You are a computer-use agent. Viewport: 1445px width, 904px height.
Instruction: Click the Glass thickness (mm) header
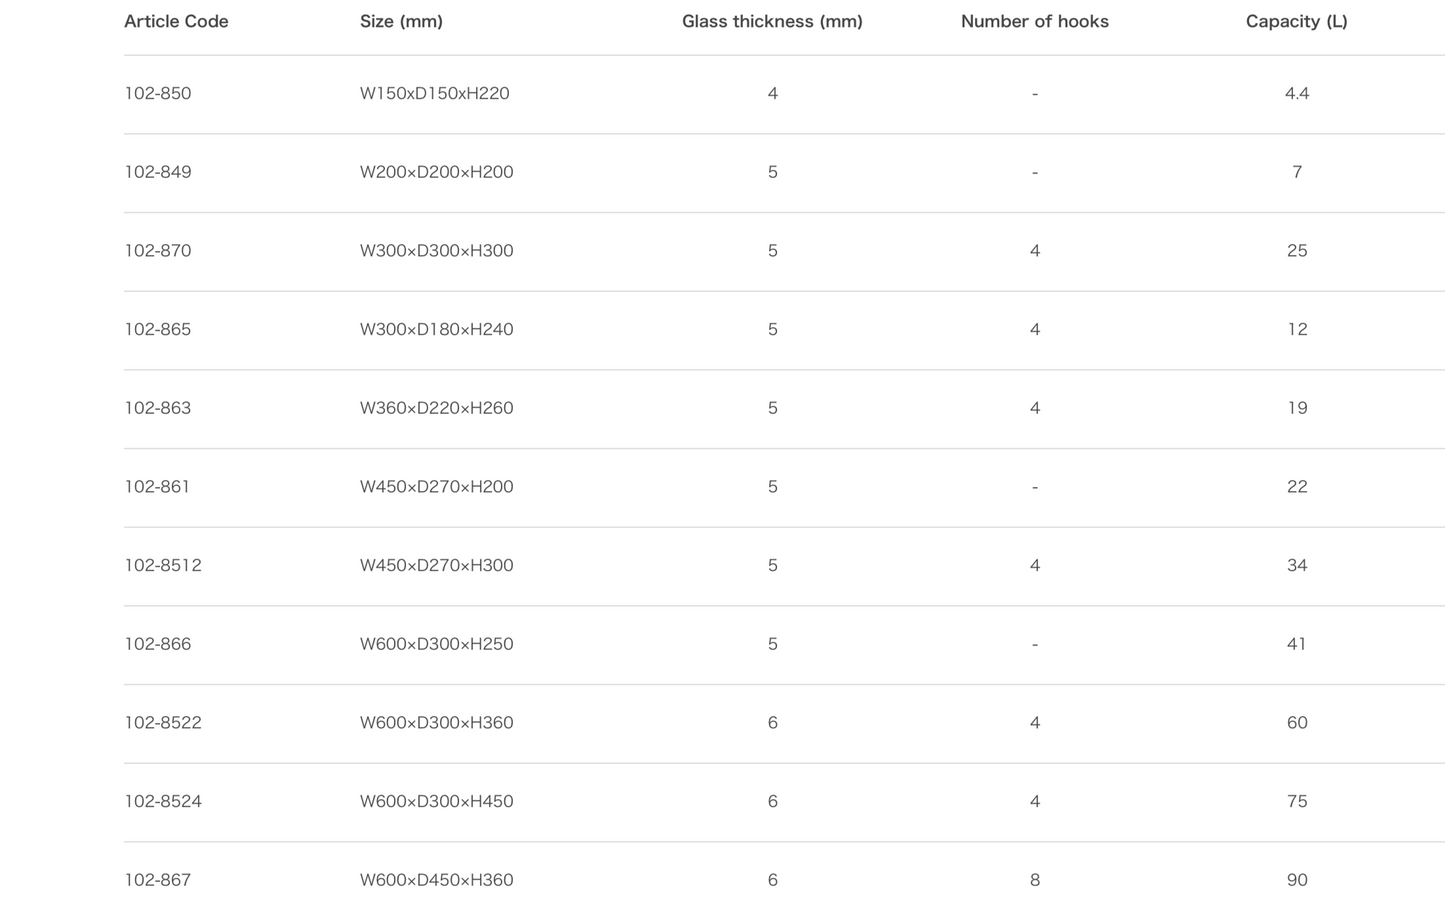coord(772,21)
